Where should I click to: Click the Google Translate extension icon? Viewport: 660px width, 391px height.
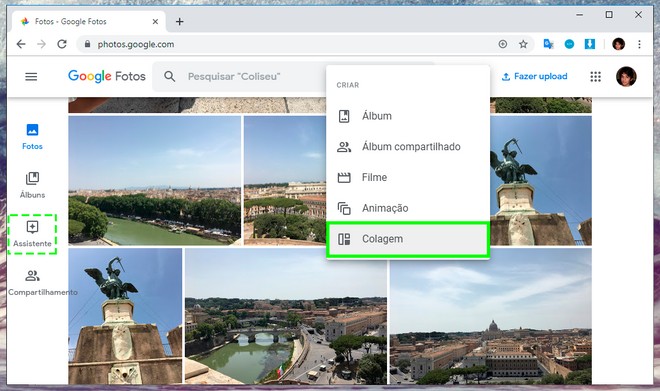click(x=548, y=44)
